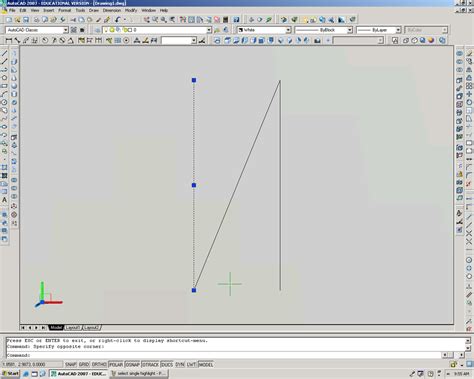Toggle ORTHO mode in status bar
The width and height of the screenshot is (474, 379).
(99, 365)
